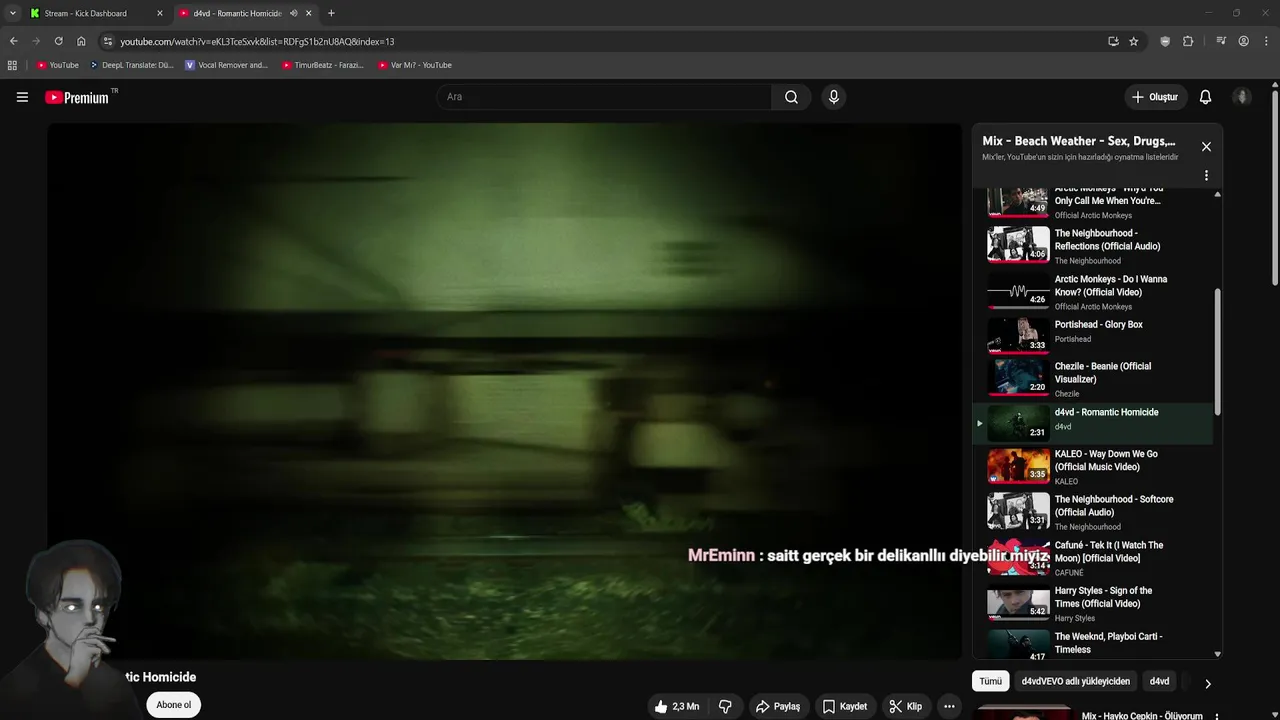Play The Neighbourhood - Reflections from the playlist
1280x720 pixels.
point(1095,245)
